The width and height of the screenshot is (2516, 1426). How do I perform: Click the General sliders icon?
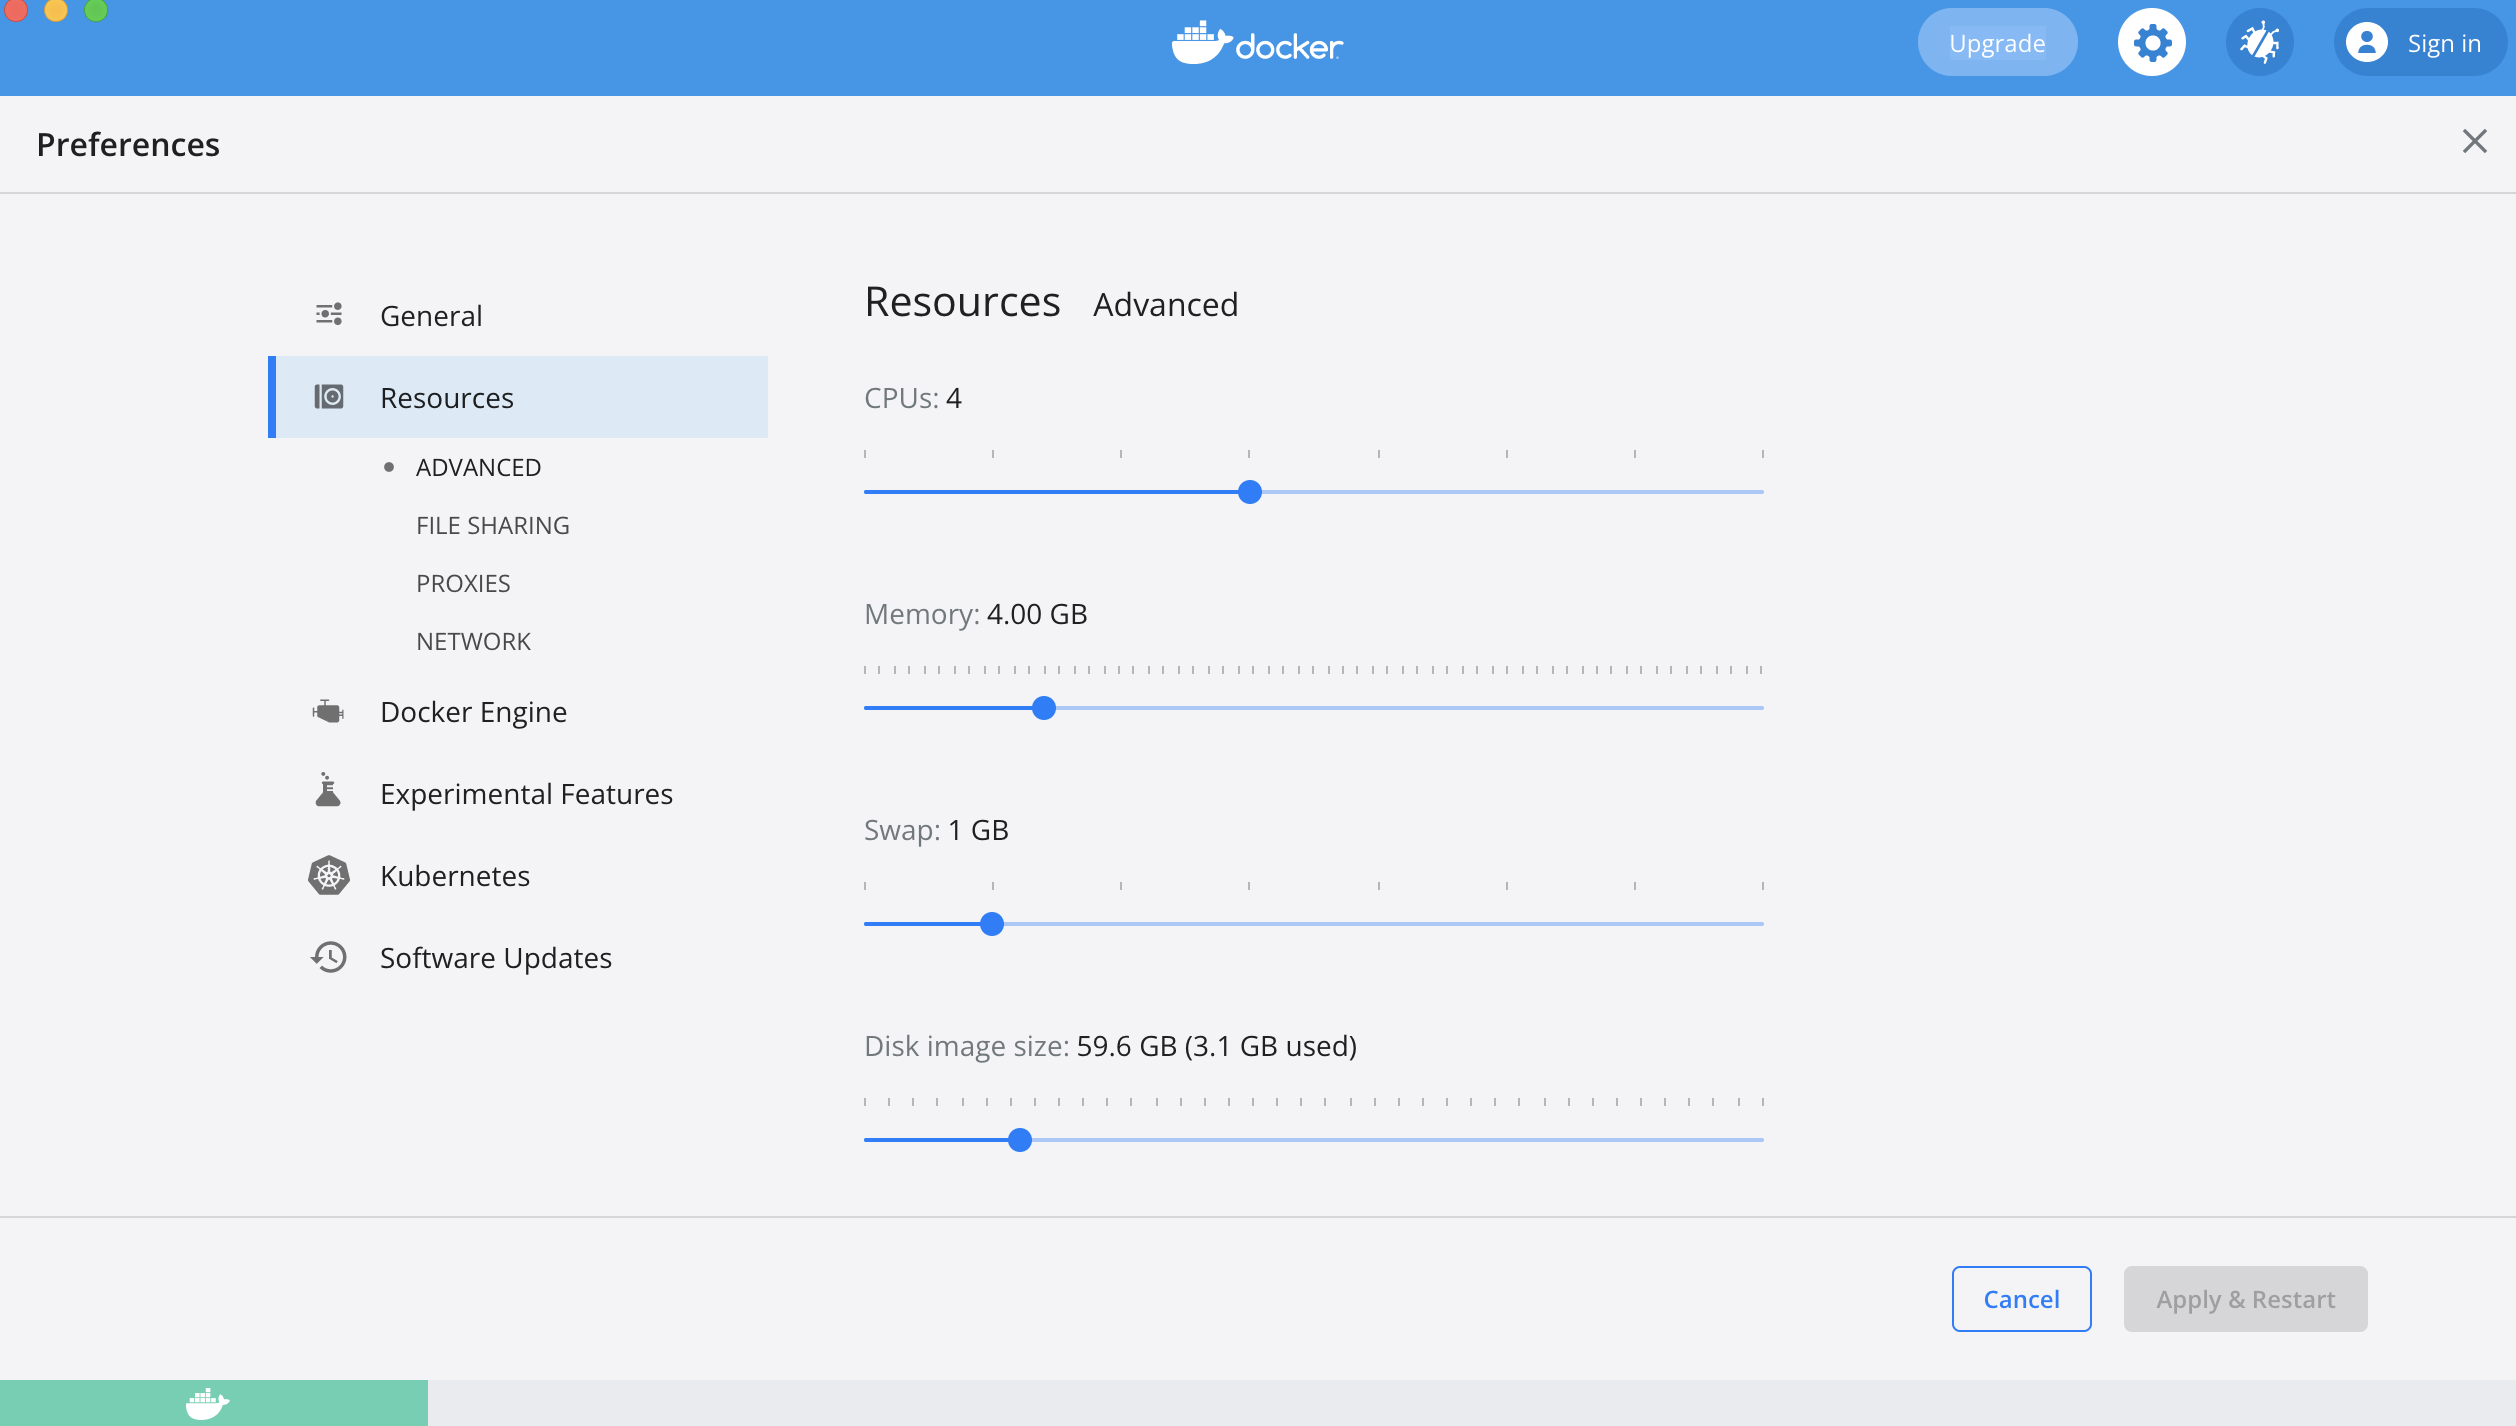329,315
